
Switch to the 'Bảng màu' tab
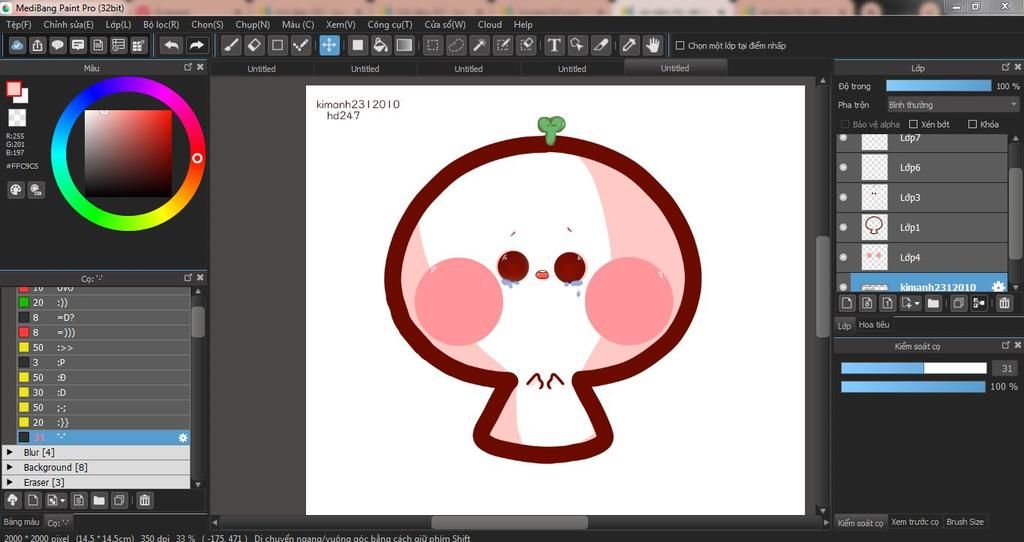click(x=22, y=522)
